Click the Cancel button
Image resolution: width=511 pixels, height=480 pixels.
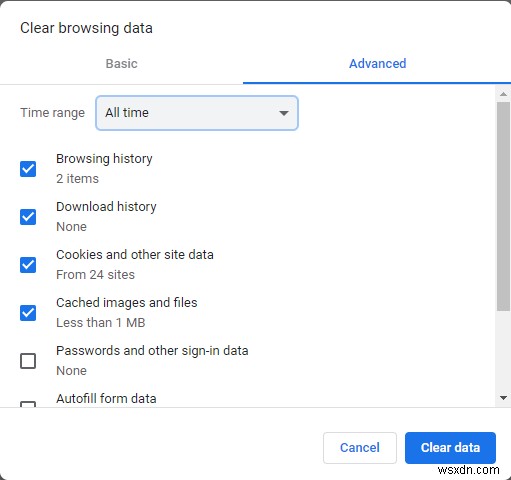(x=360, y=448)
